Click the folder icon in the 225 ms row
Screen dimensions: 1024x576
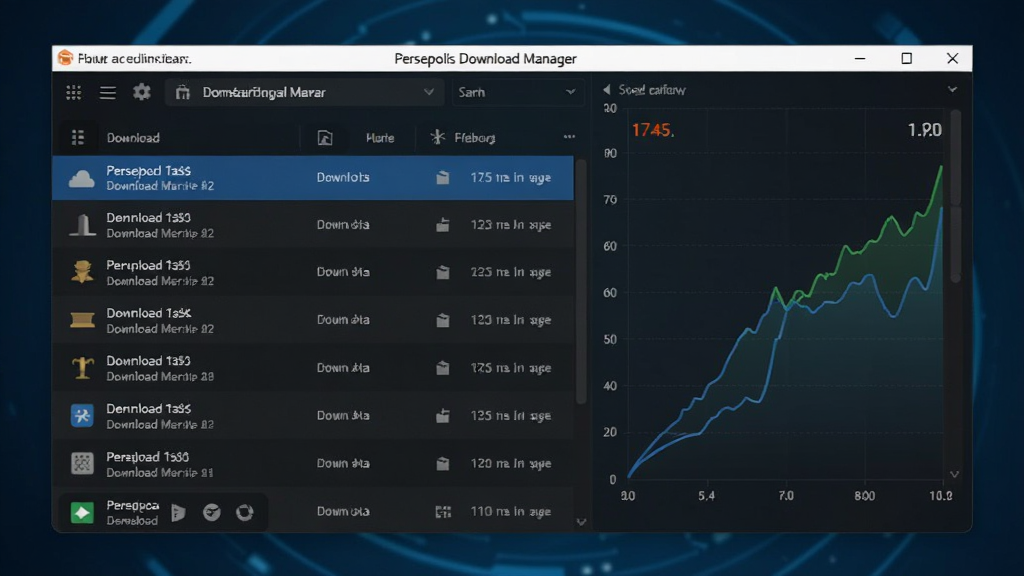[443, 272]
